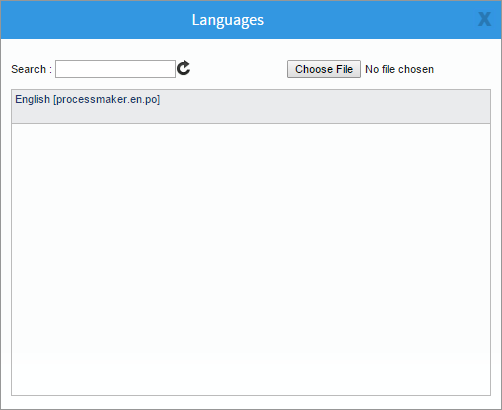
Task: Pick the English language entry
Action: (251, 106)
